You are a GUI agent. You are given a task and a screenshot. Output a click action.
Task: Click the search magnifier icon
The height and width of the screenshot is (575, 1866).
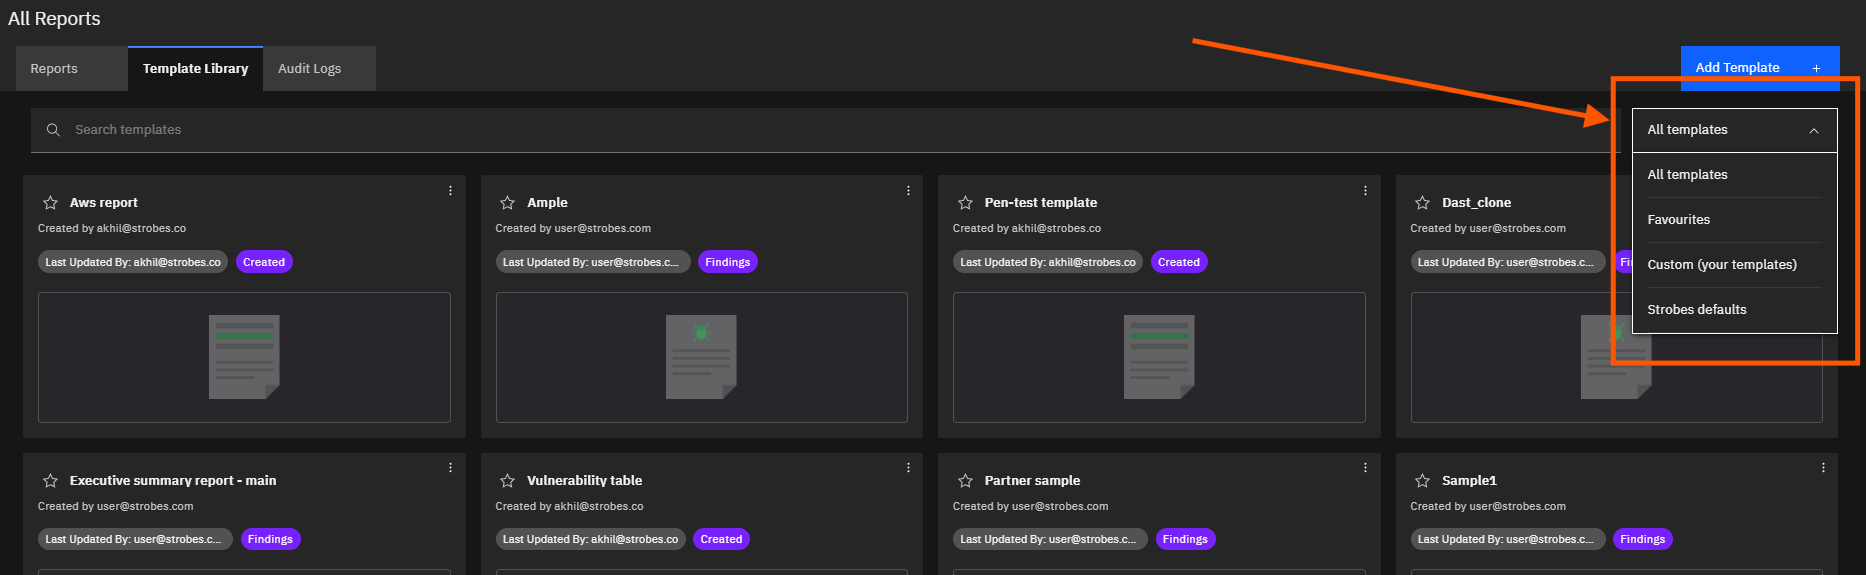53,130
